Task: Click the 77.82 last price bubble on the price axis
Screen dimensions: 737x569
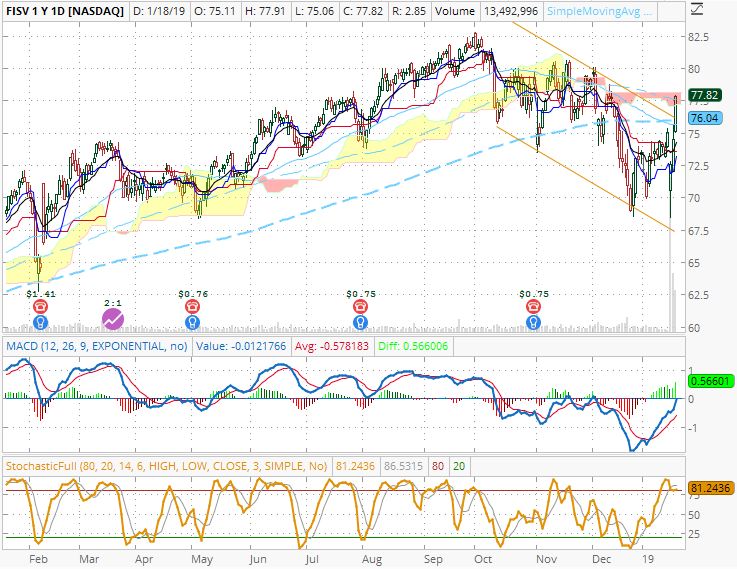Action: point(704,95)
